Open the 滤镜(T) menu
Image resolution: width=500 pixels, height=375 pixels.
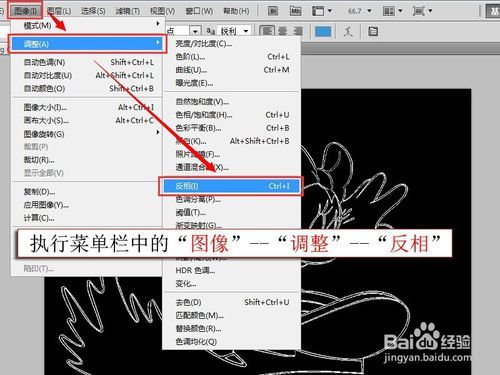tap(128, 11)
